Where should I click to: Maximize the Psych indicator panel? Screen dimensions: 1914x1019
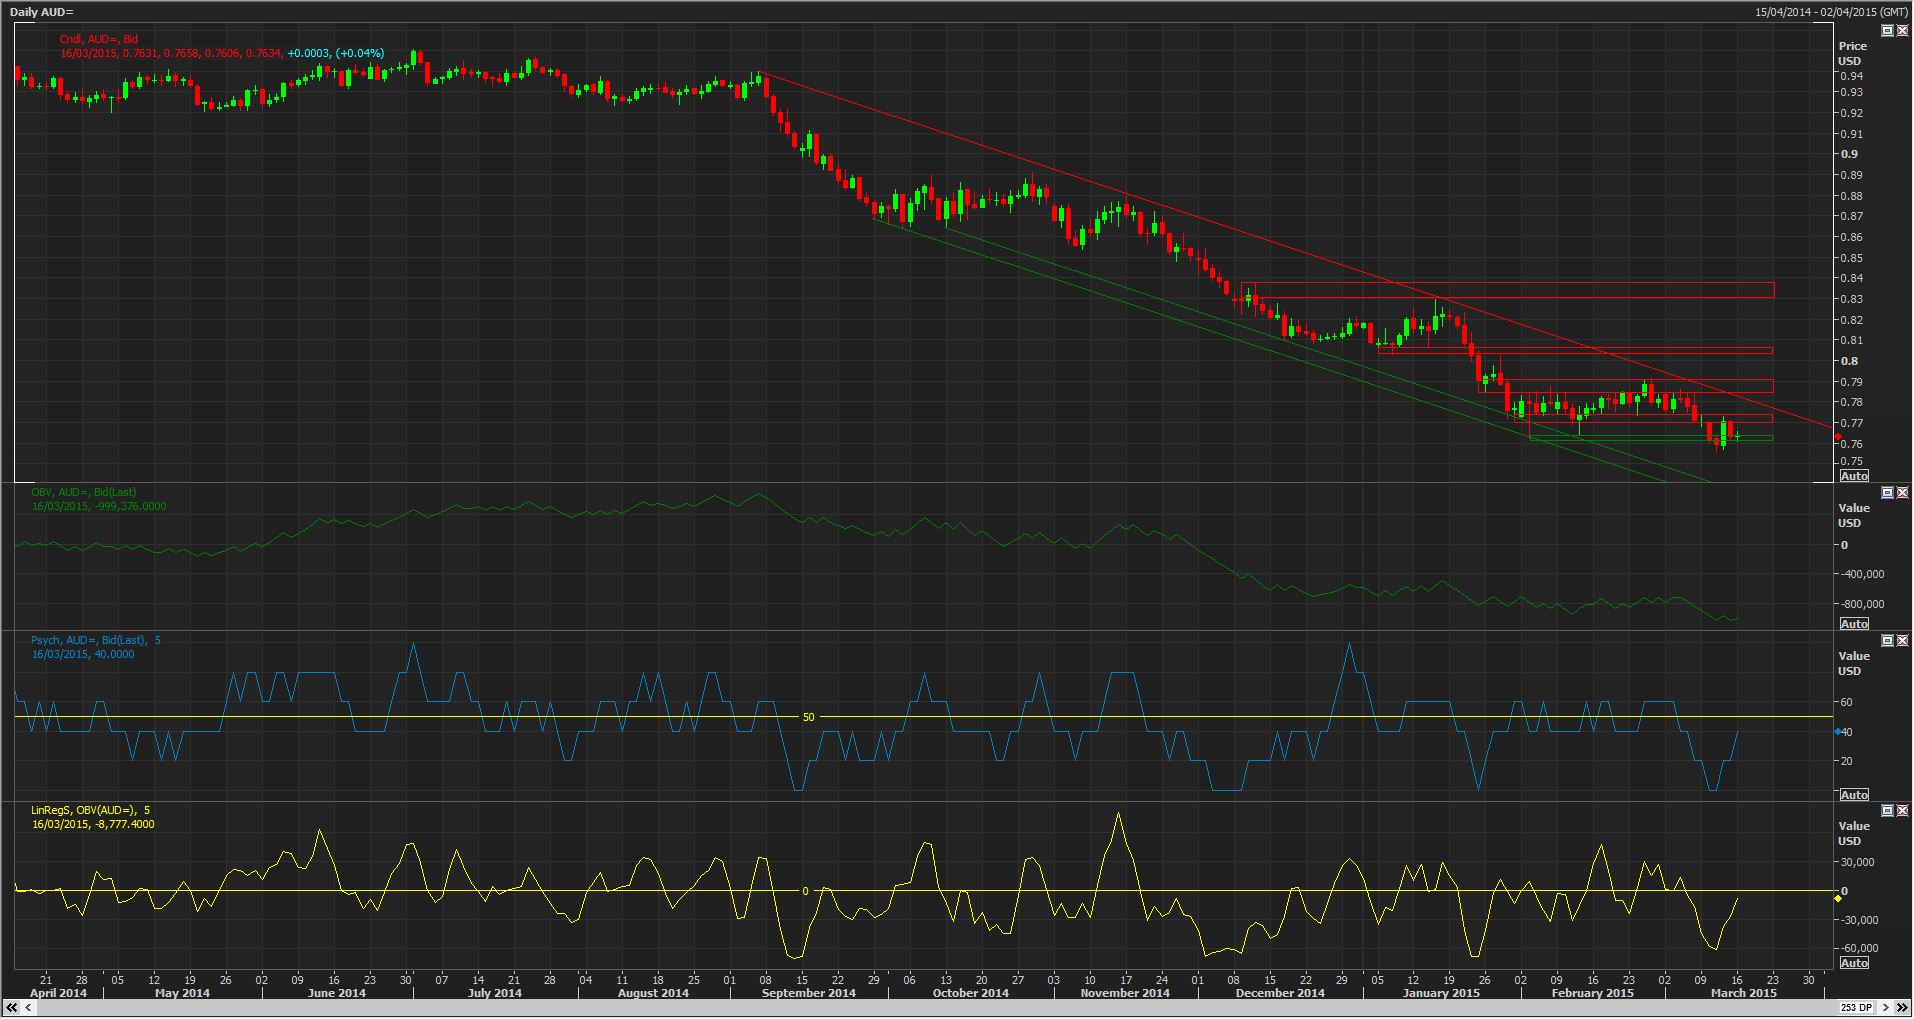click(x=1887, y=640)
